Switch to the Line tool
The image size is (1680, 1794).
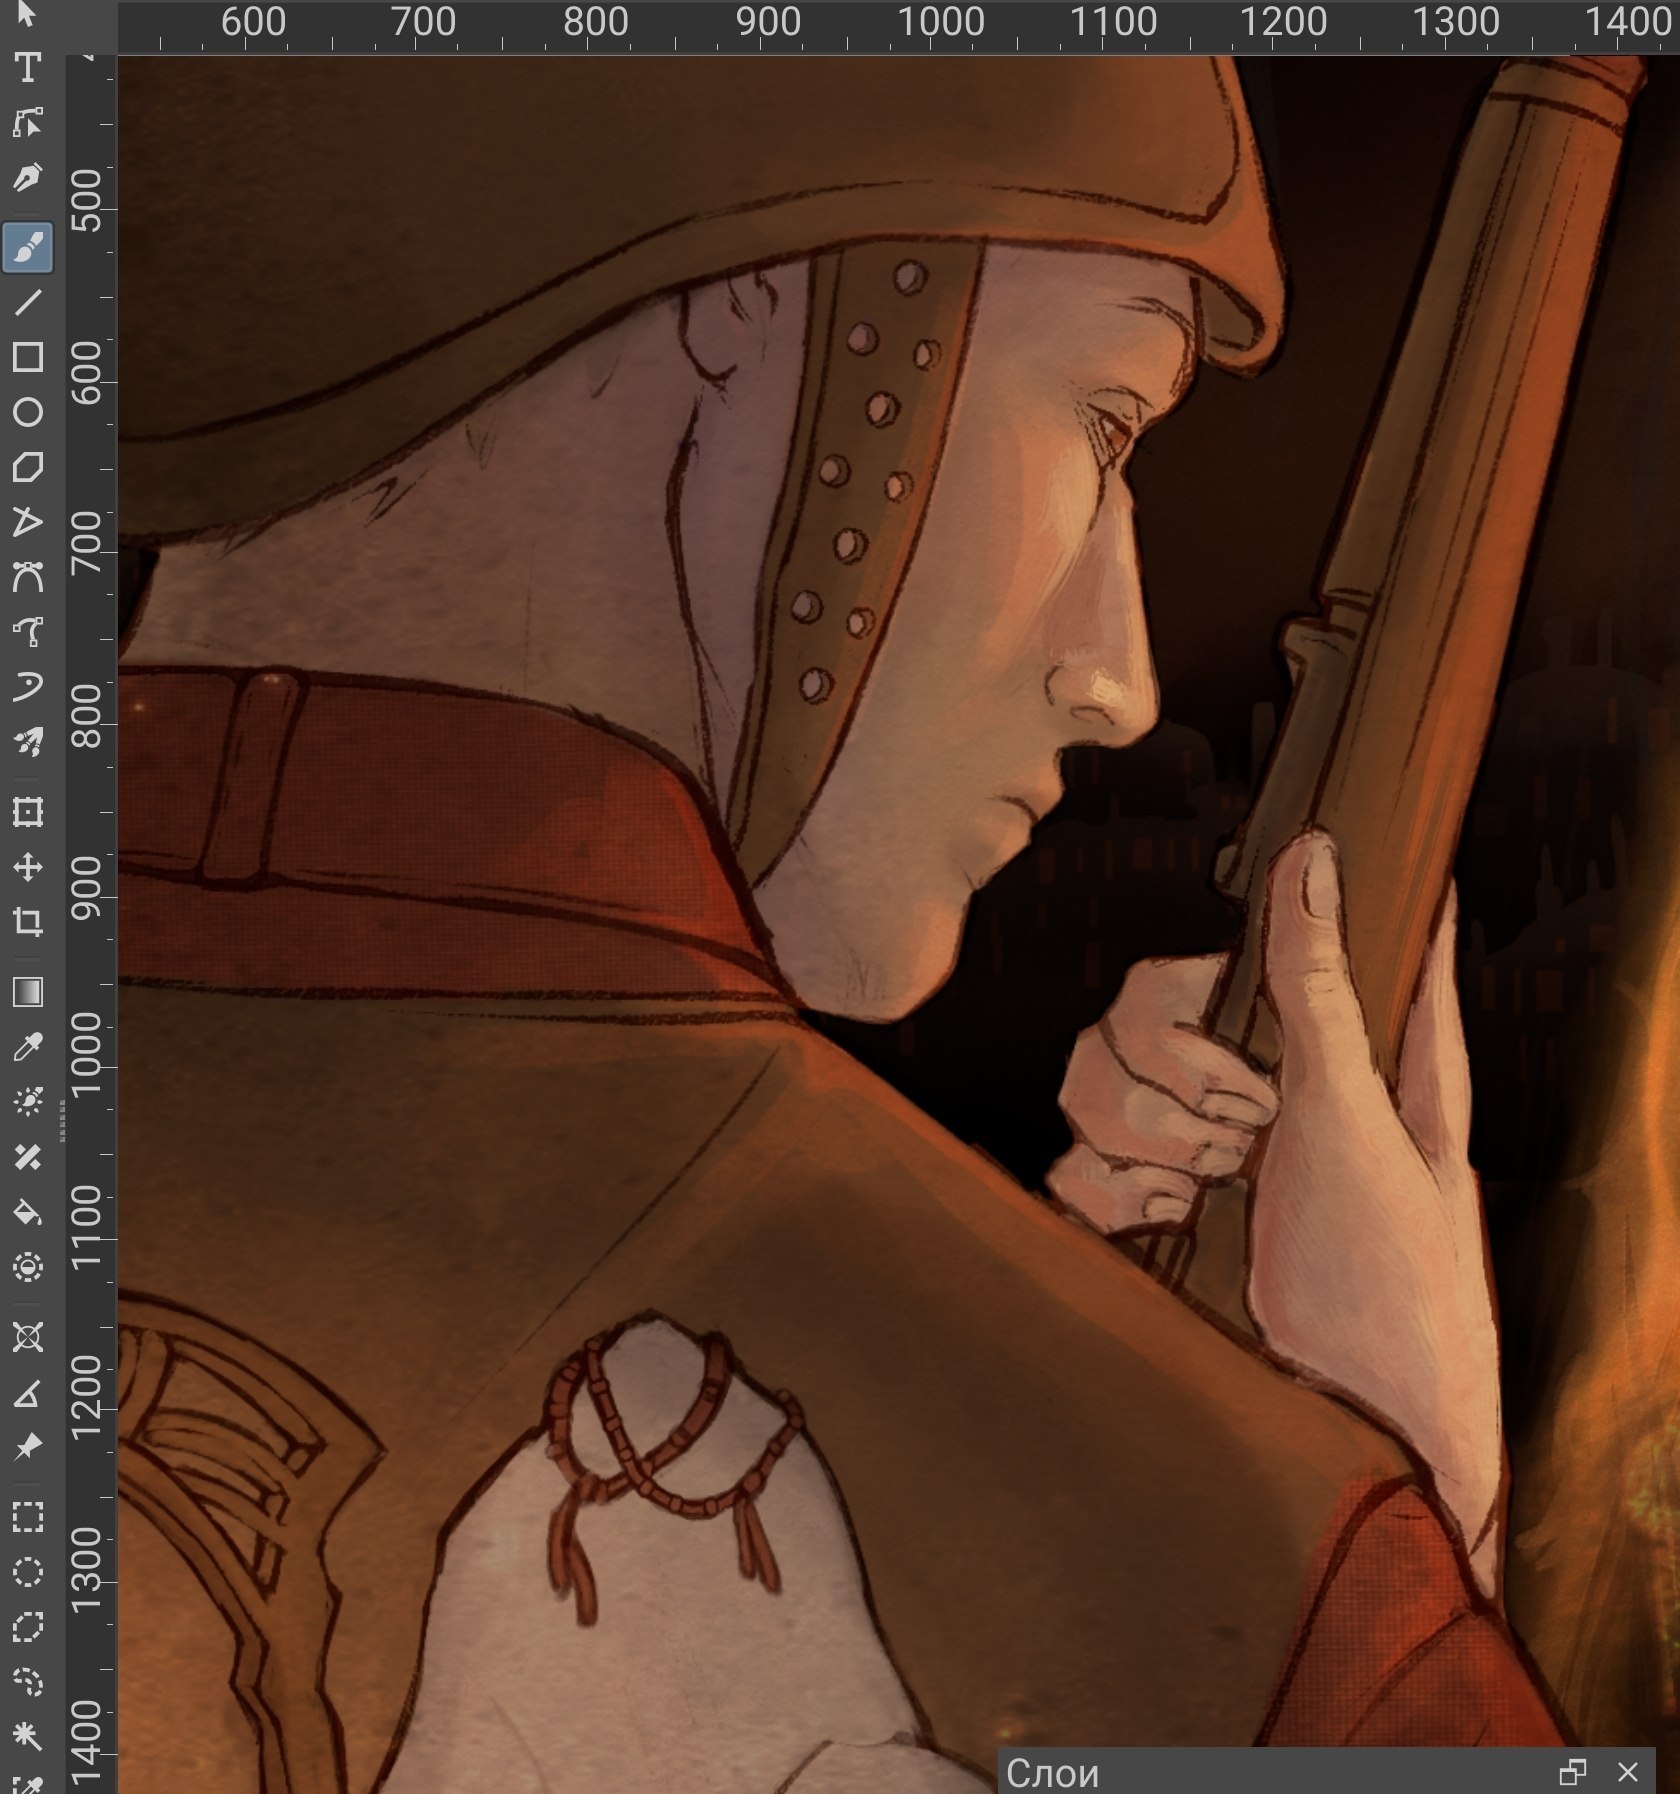tap(27, 302)
